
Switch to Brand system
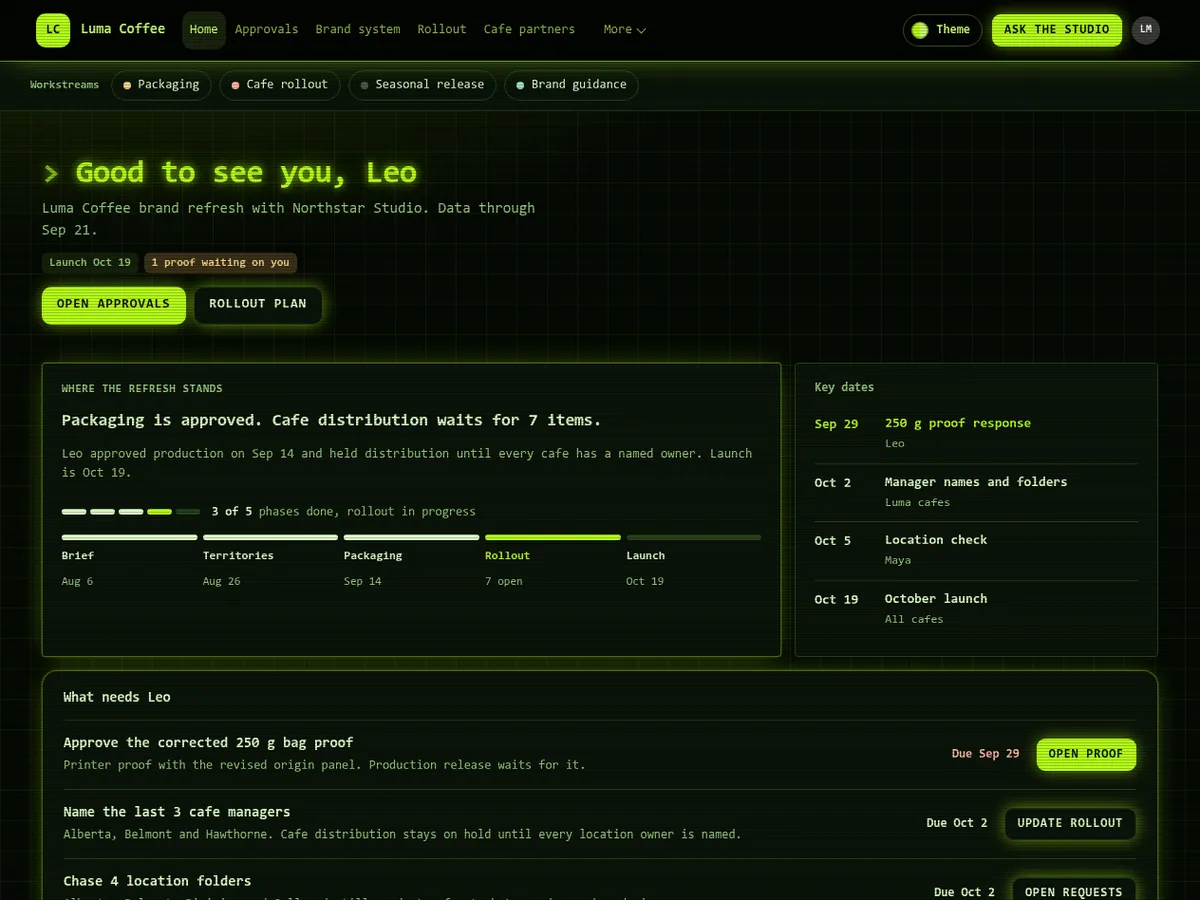click(x=358, y=29)
